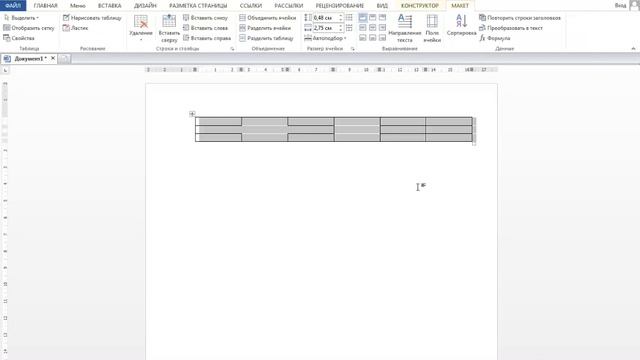Click Insert Left (Вставить слева)
This screenshot has width=640, height=360.
[205, 28]
